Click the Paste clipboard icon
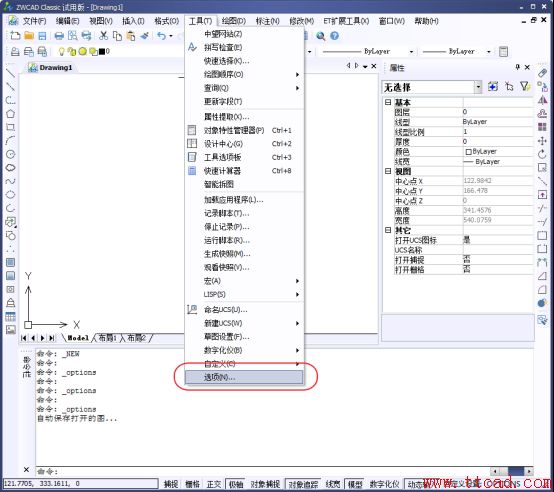554x492 pixels. click(131, 36)
